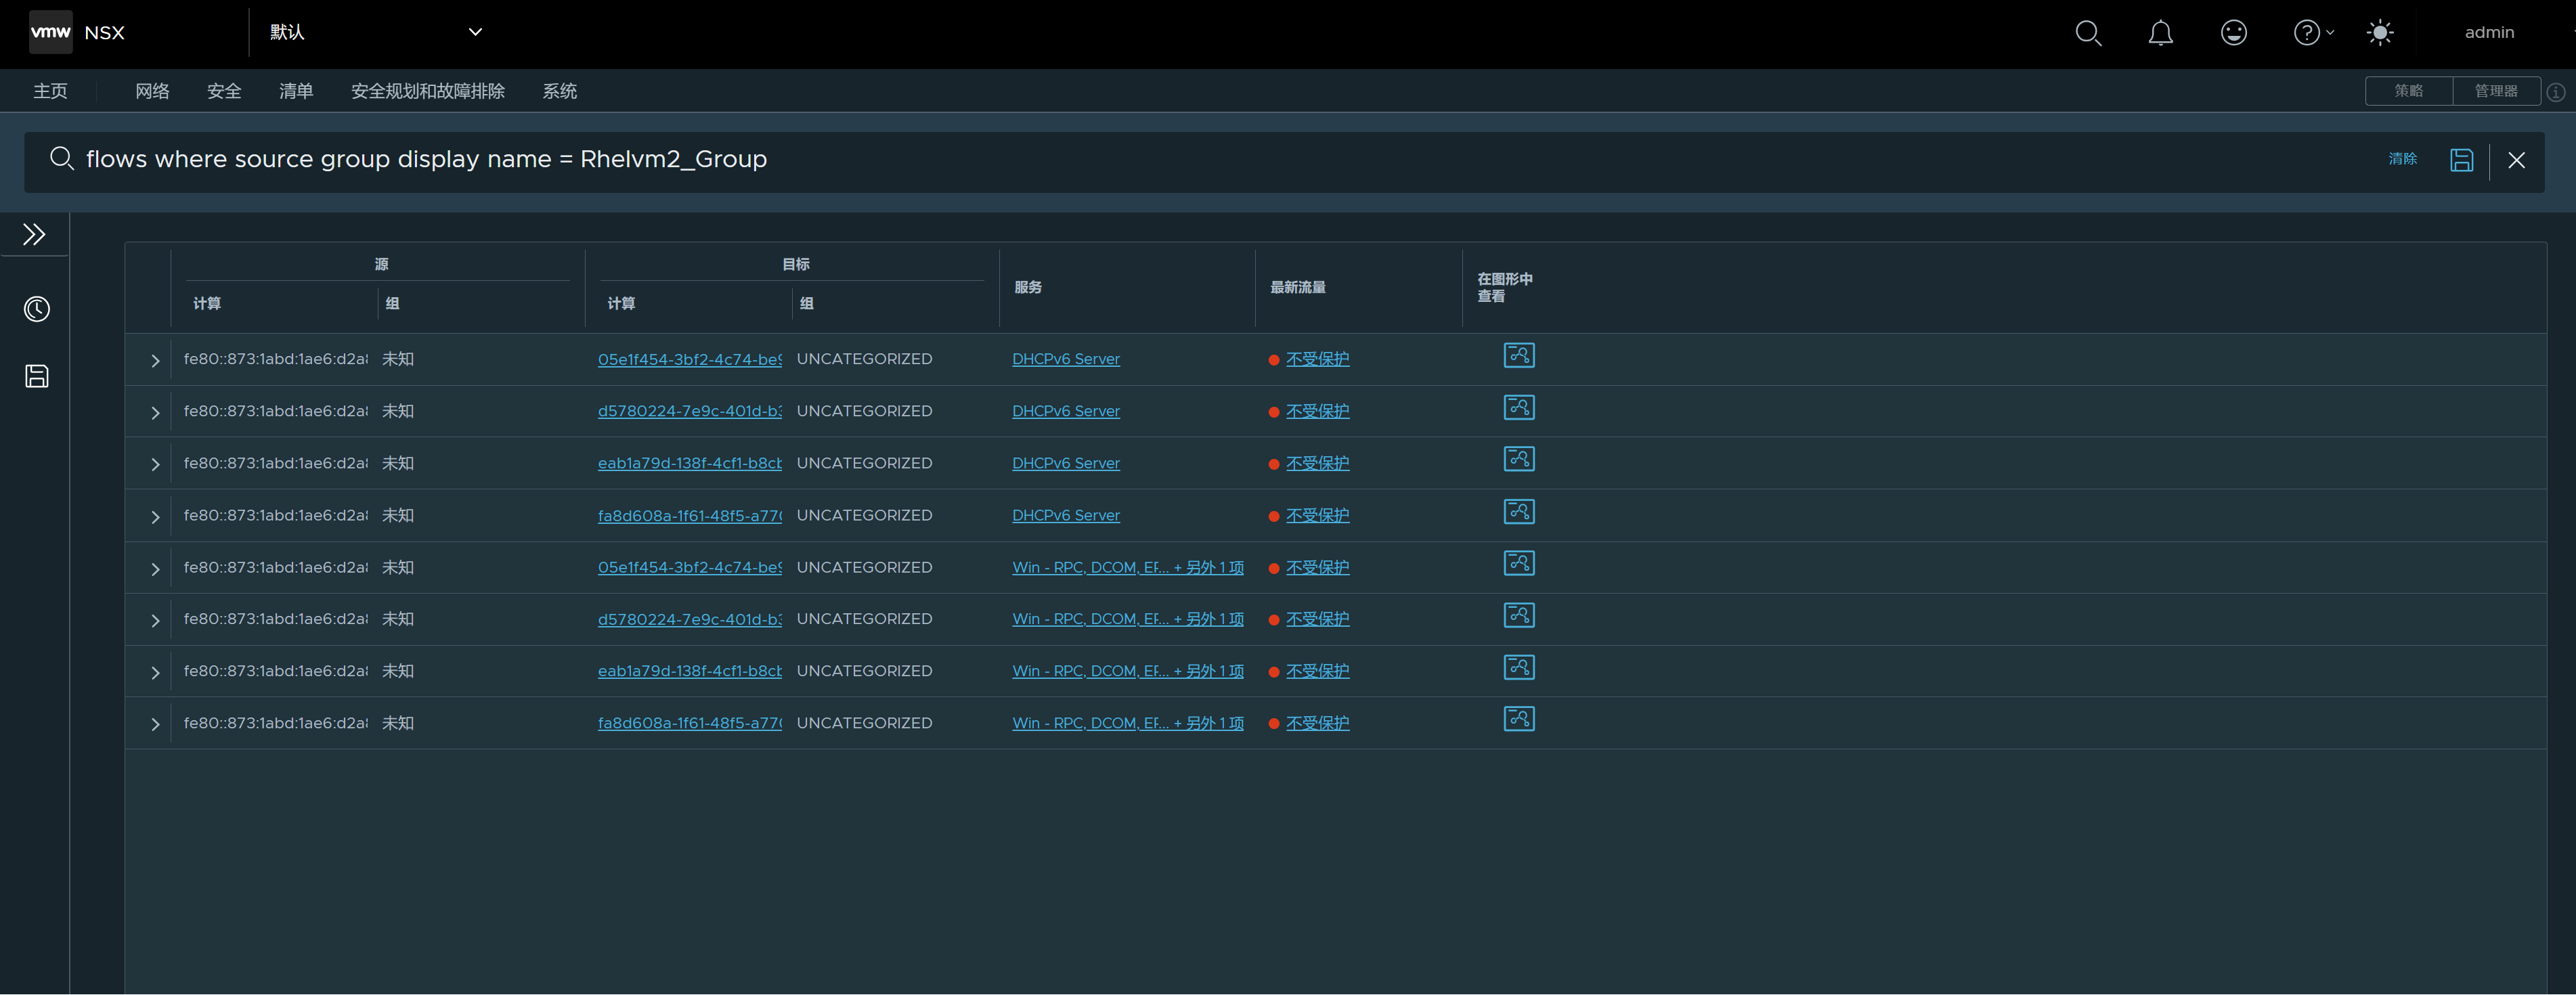
Task: Close the search bar with X
Action: [x=2516, y=160]
